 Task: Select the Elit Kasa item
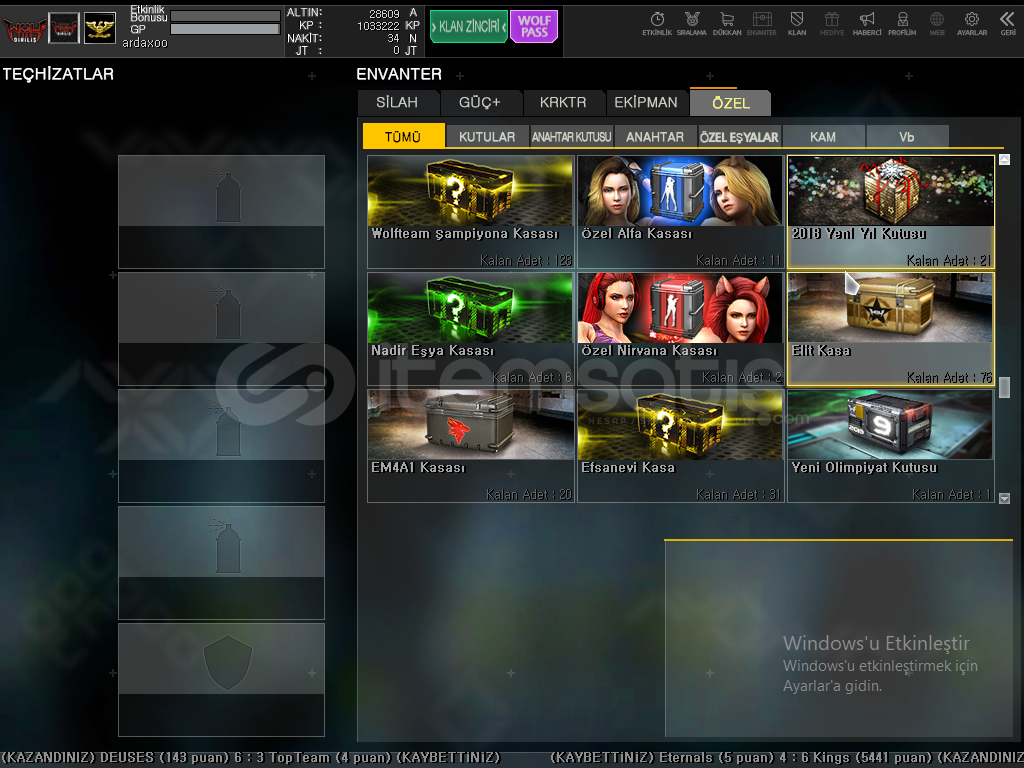pyautogui.click(x=891, y=329)
